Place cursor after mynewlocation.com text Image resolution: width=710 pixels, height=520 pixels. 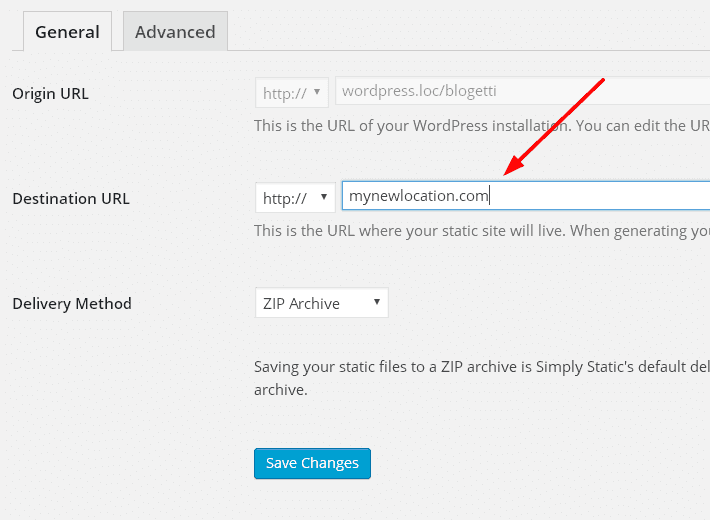click(491, 197)
